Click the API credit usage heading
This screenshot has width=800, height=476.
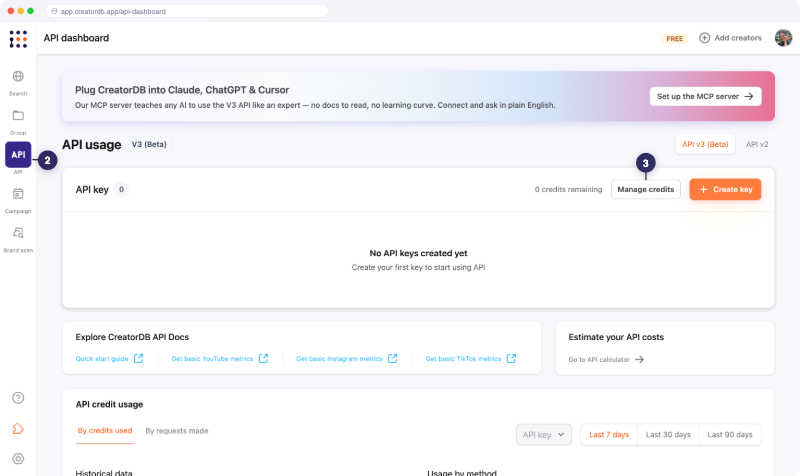tap(109, 405)
